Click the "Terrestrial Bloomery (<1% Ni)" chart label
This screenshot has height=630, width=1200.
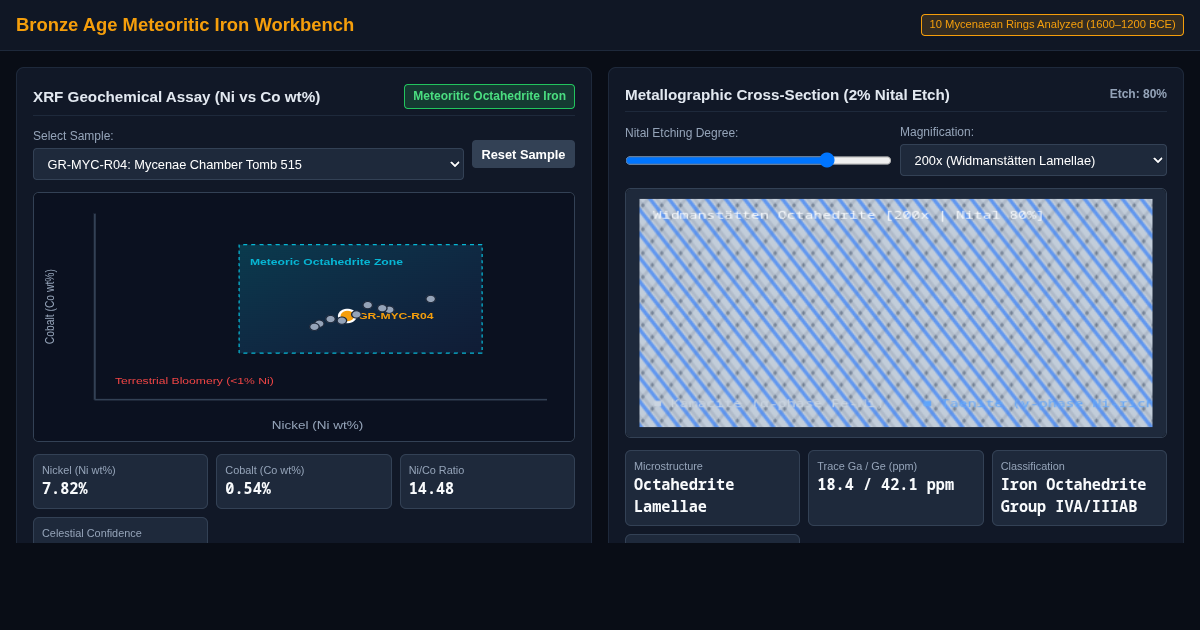pyautogui.click(x=194, y=381)
